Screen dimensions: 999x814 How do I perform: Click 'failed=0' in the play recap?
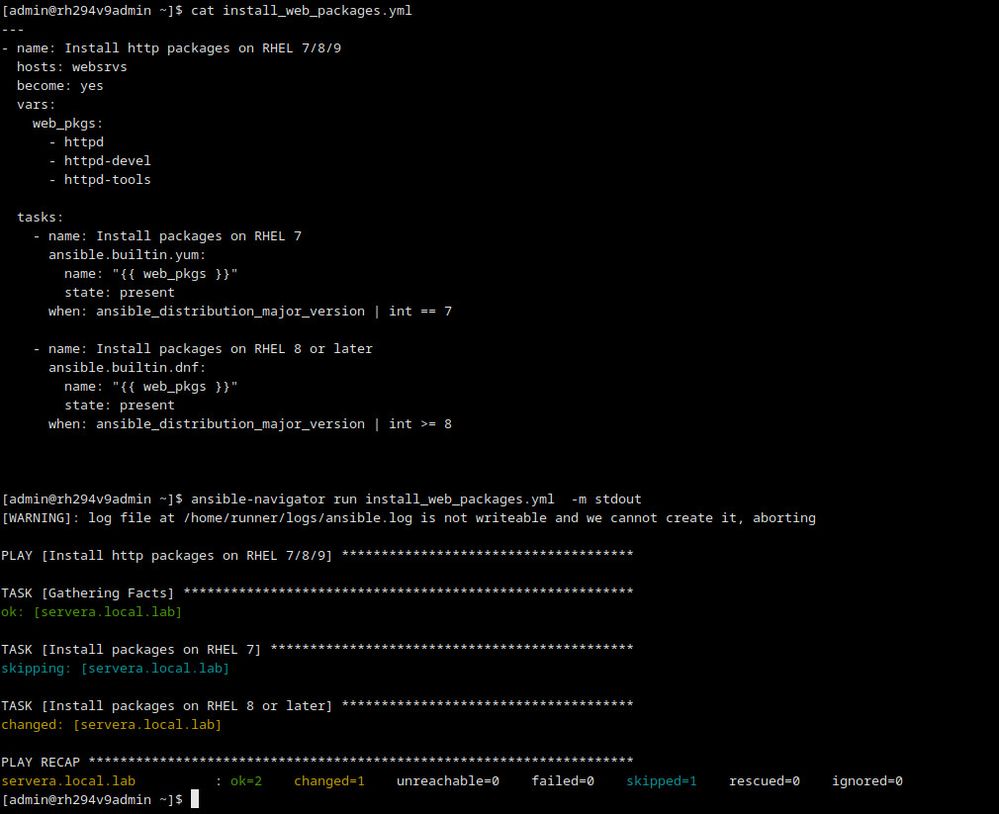pos(563,781)
